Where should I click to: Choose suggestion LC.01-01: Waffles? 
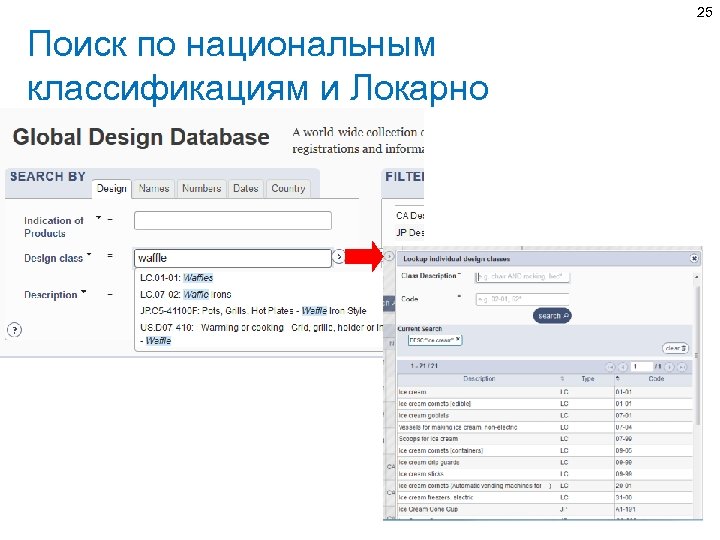[177, 278]
